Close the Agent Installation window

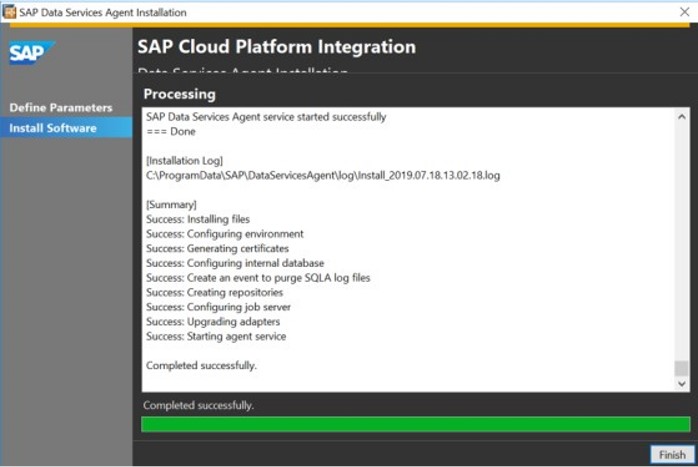pos(684,12)
